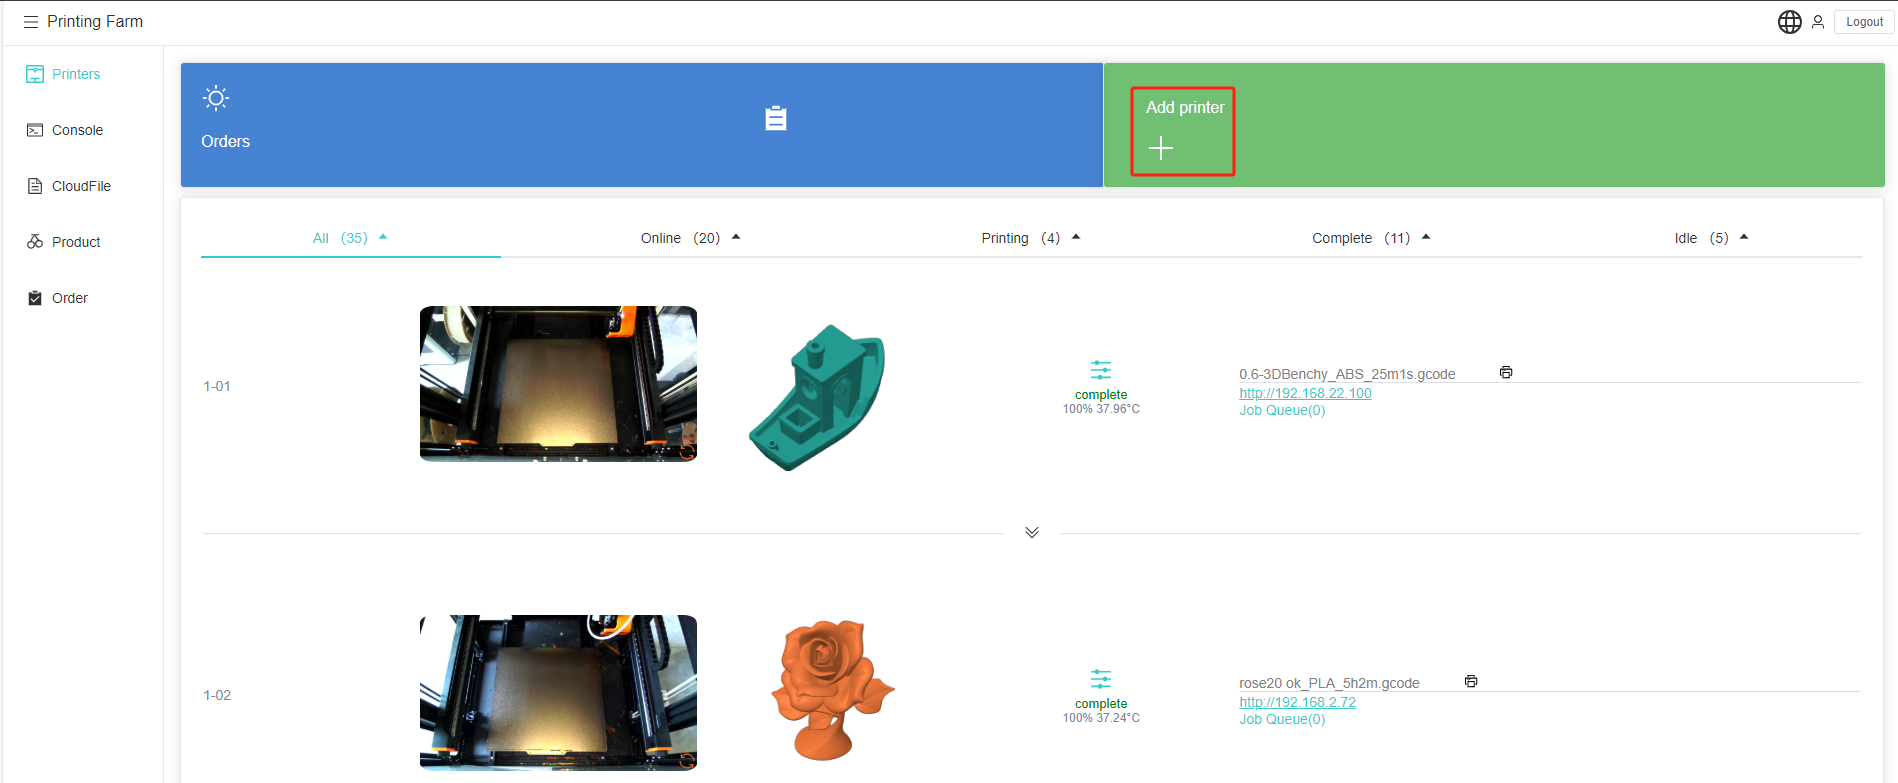Open the camera feed thumbnail for printer 1-01
The width and height of the screenshot is (1898, 783).
[558, 384]
